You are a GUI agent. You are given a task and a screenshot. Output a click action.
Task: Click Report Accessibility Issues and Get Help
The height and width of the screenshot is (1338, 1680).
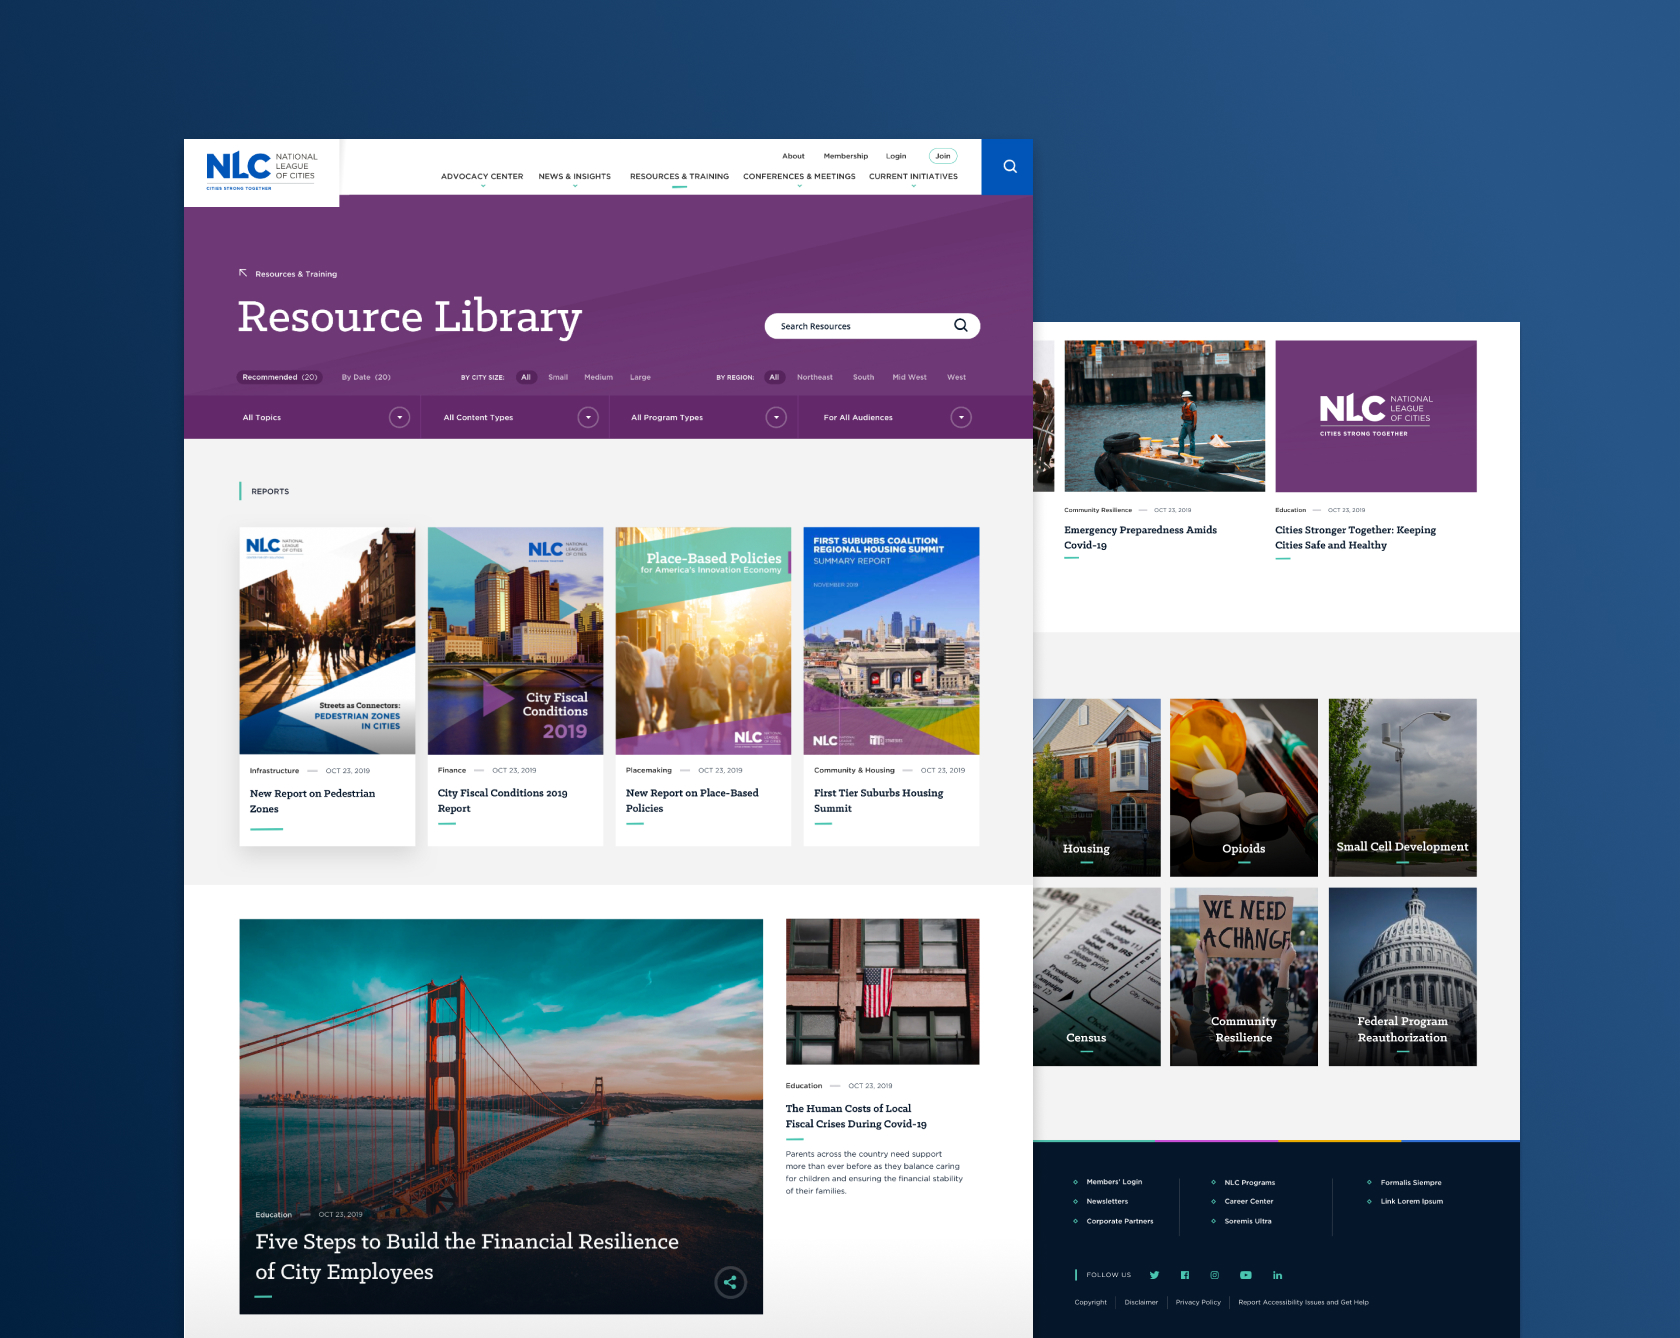coord(1303,1302)
